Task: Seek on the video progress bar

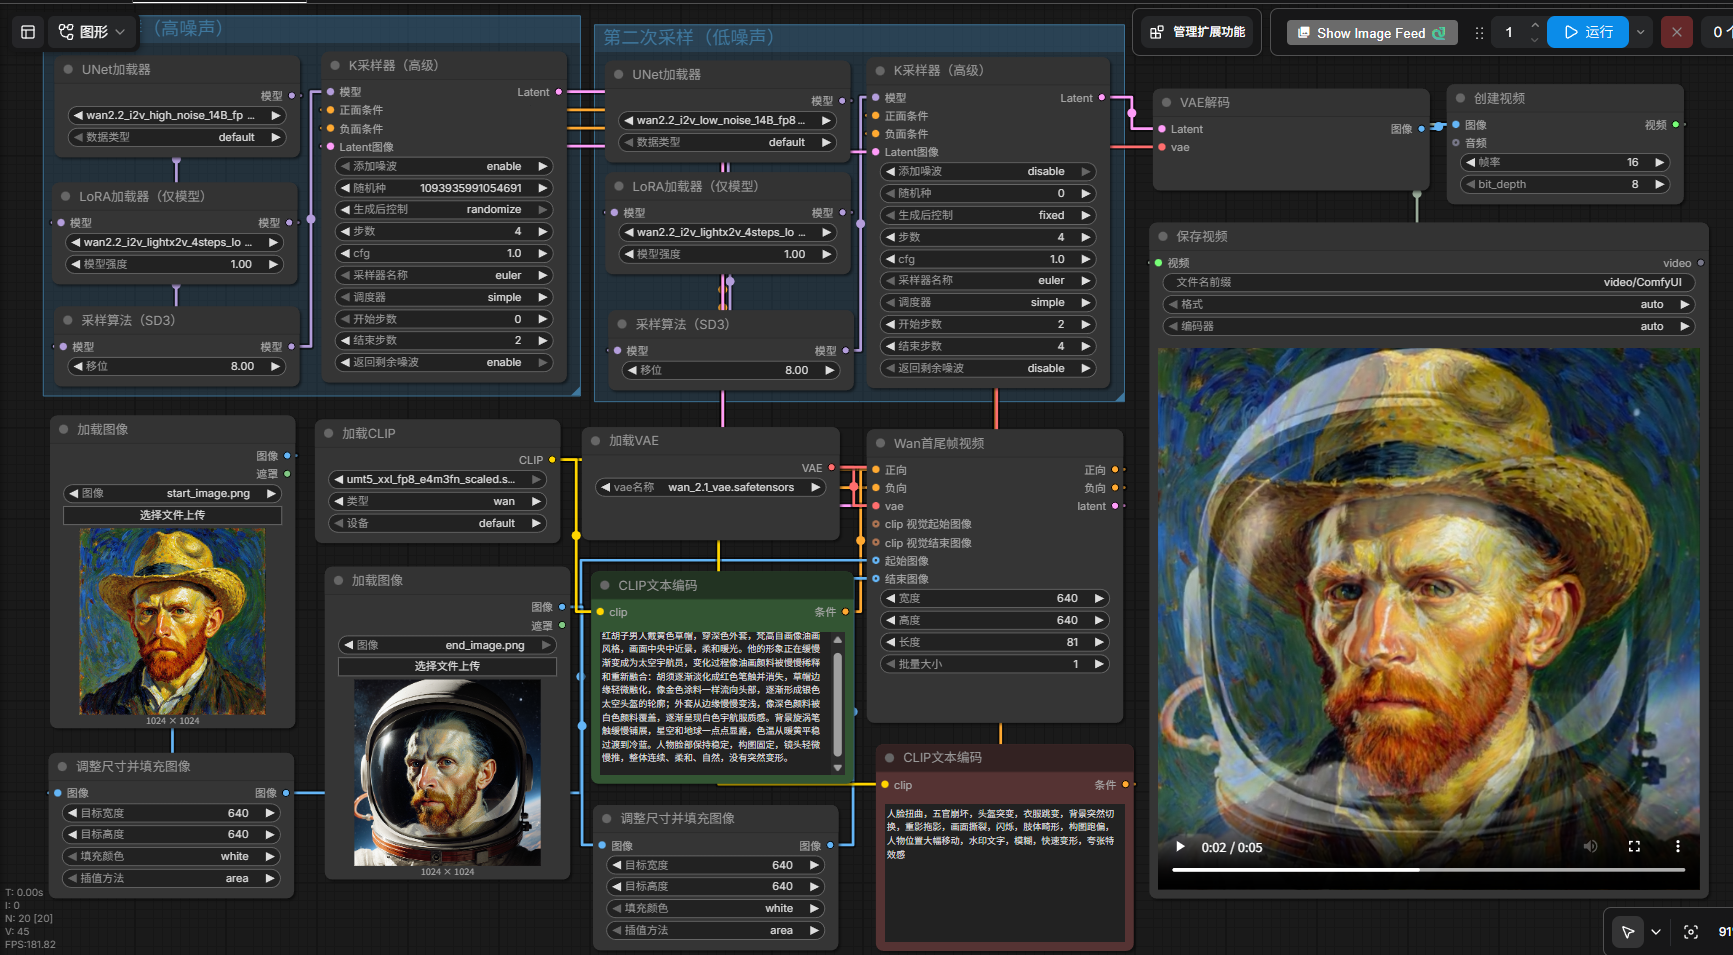Action: coord(1428,870)
